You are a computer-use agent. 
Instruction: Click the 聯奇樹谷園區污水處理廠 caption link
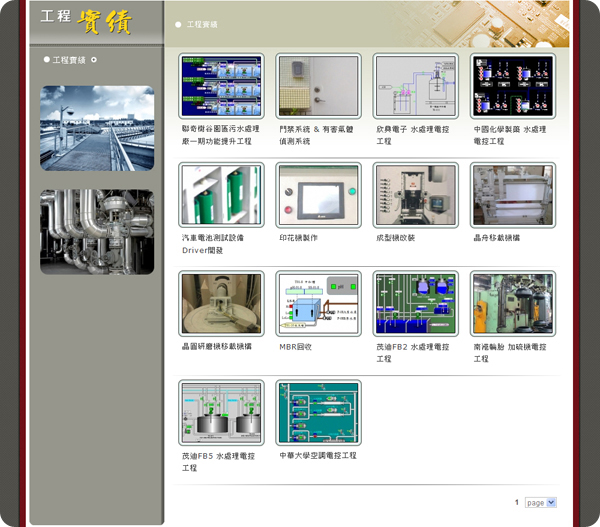tap(220, 135)
